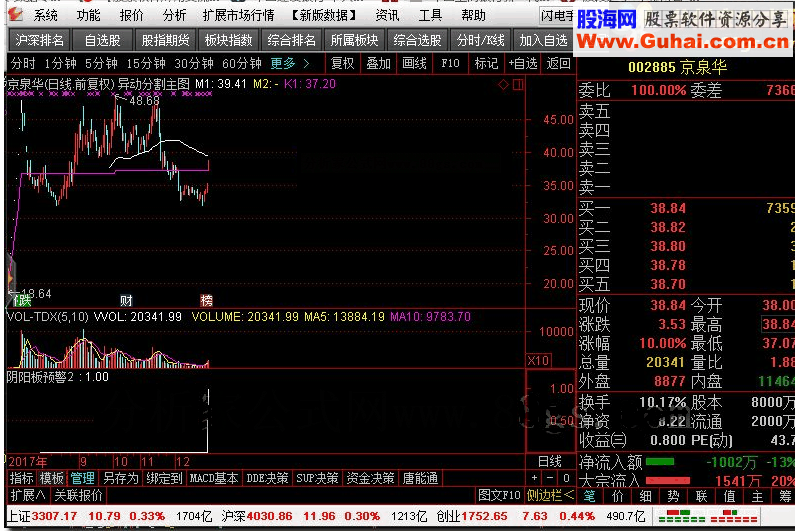This screenshot has height=531, width=795.
Task: Open the 扩展市场行情 menu
Action: [238, 15]
